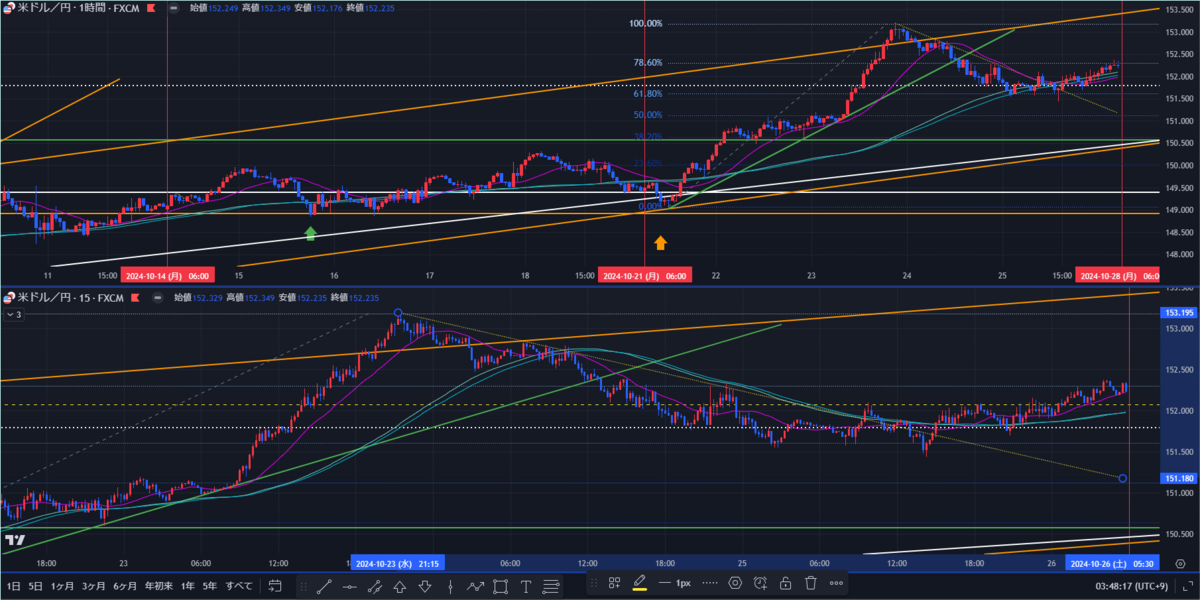Click the red flag on the 1時間 chart
This screenshot has height=600, width=1200.
(151, 7)
